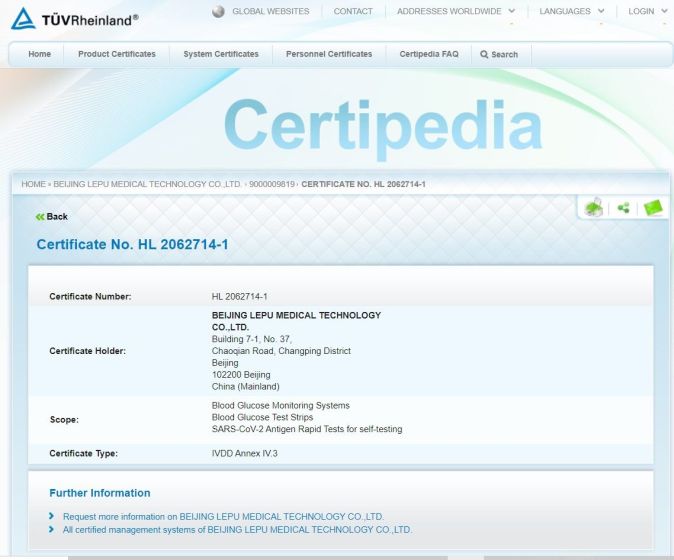The width and height of the screenshot is (674, 560).
Task: Click the Search menu item
Action: 499,55
